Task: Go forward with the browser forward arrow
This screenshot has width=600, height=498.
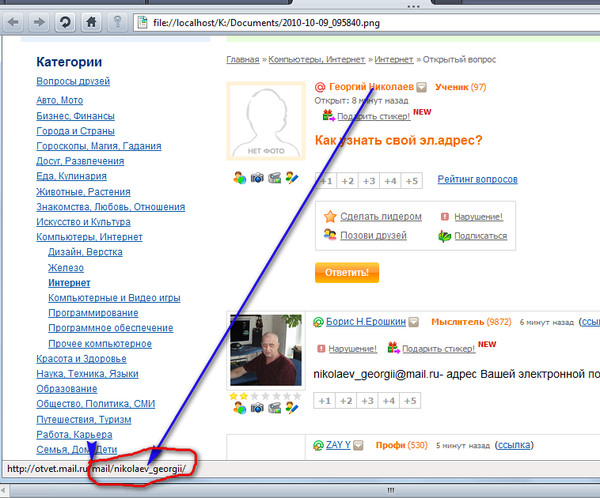Action: pyautogui.click(x=39, y=22)
